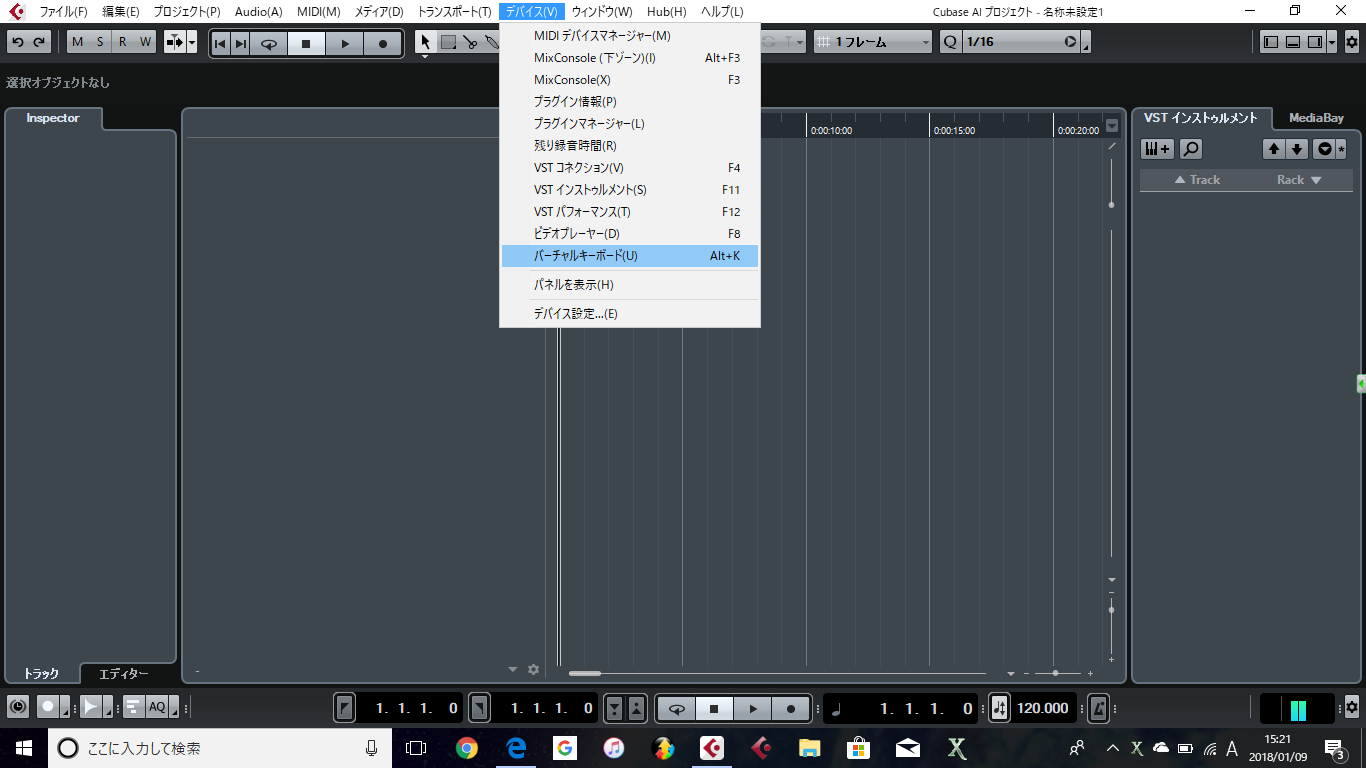Start playback from top toolbar transport
Viewport: 1366px width, 768px height.
click(345, 43)
